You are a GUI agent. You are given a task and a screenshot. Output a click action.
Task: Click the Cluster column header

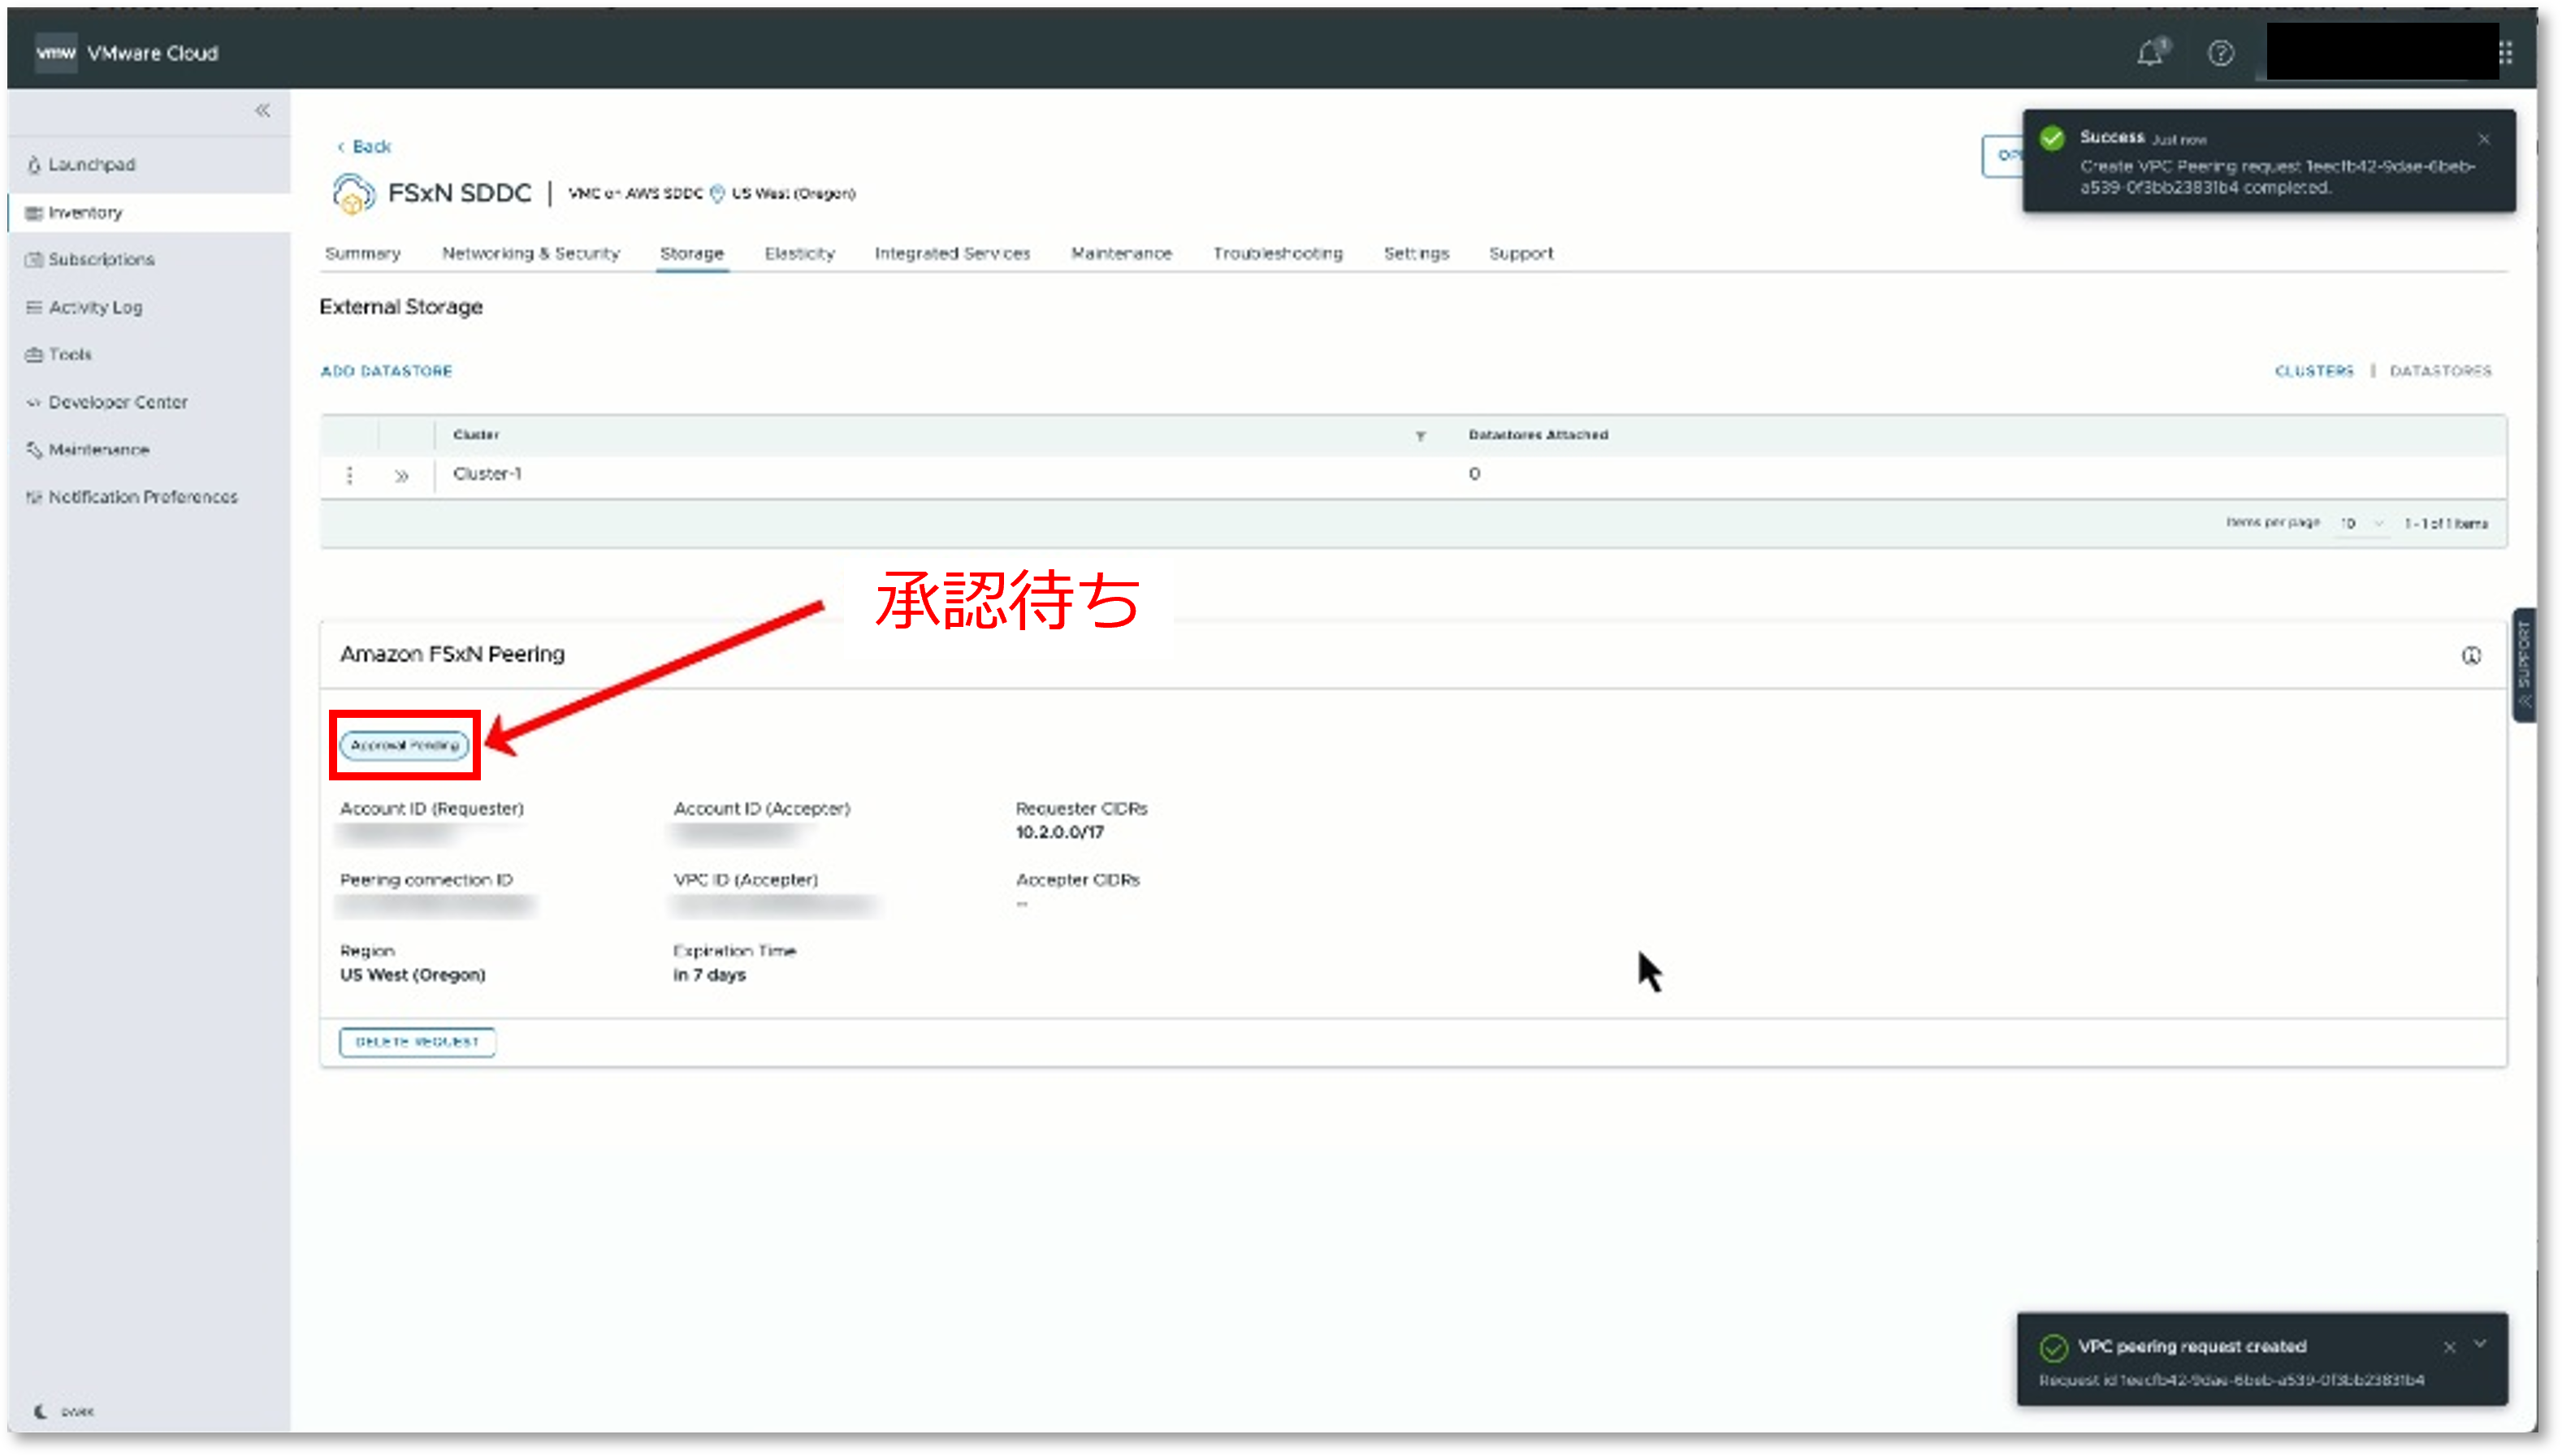point(475,435)
